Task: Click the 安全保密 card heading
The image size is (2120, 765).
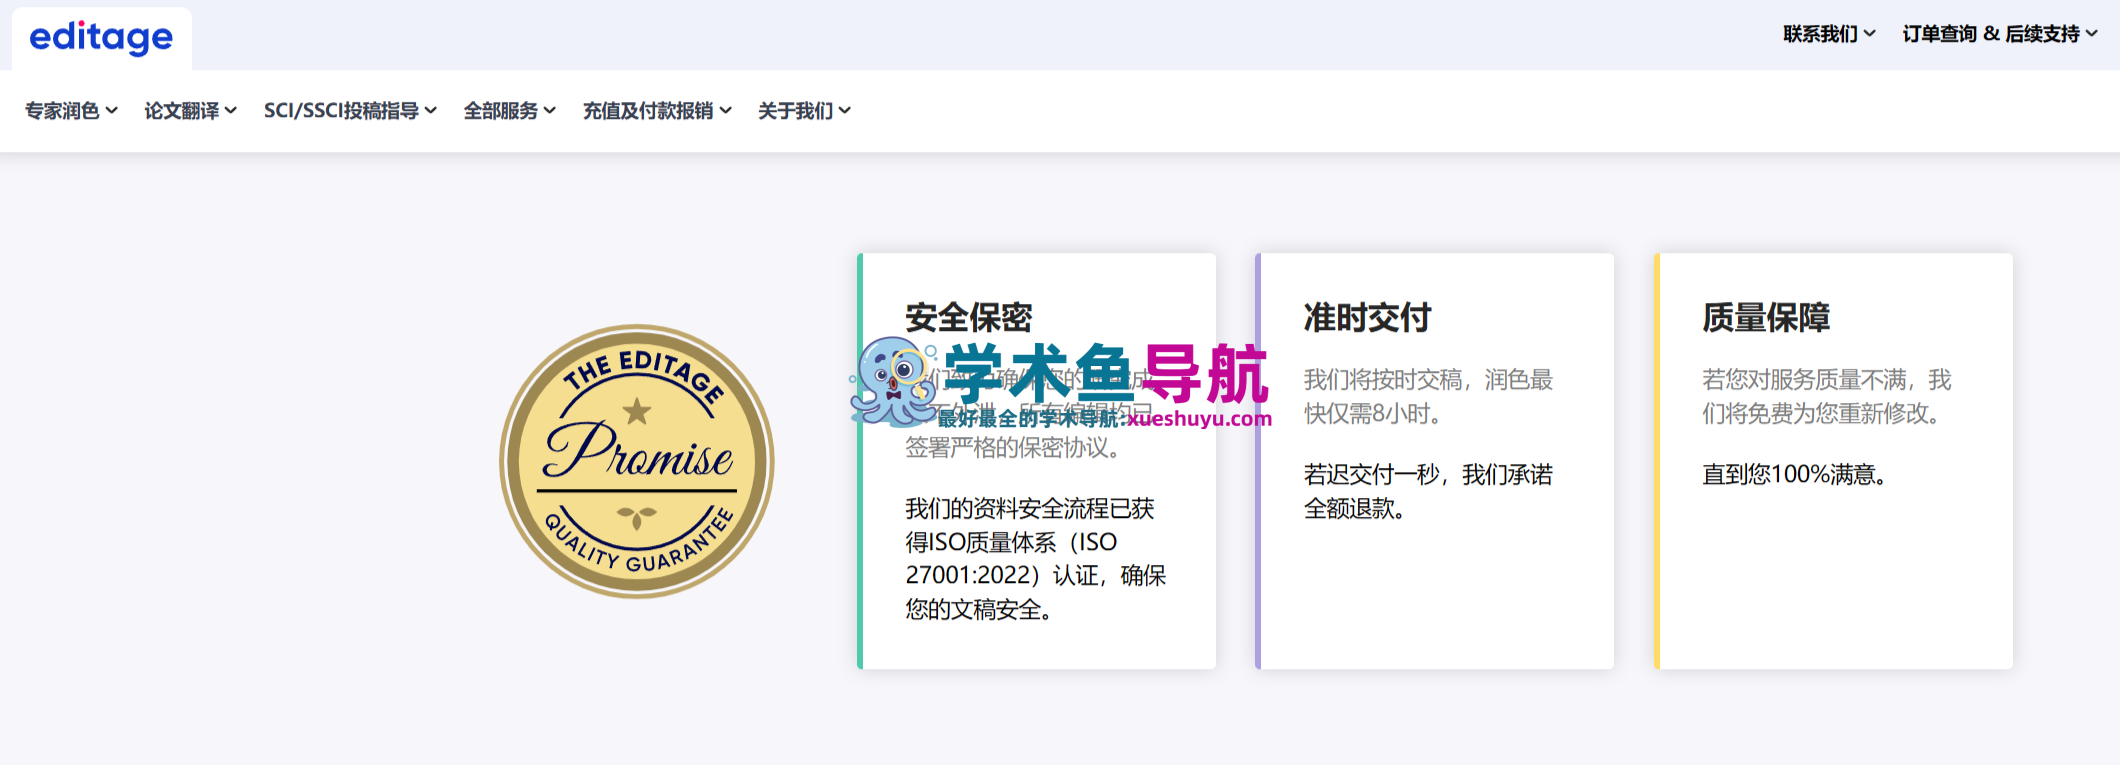Action: pyautogui.click(x=968, y=318)
